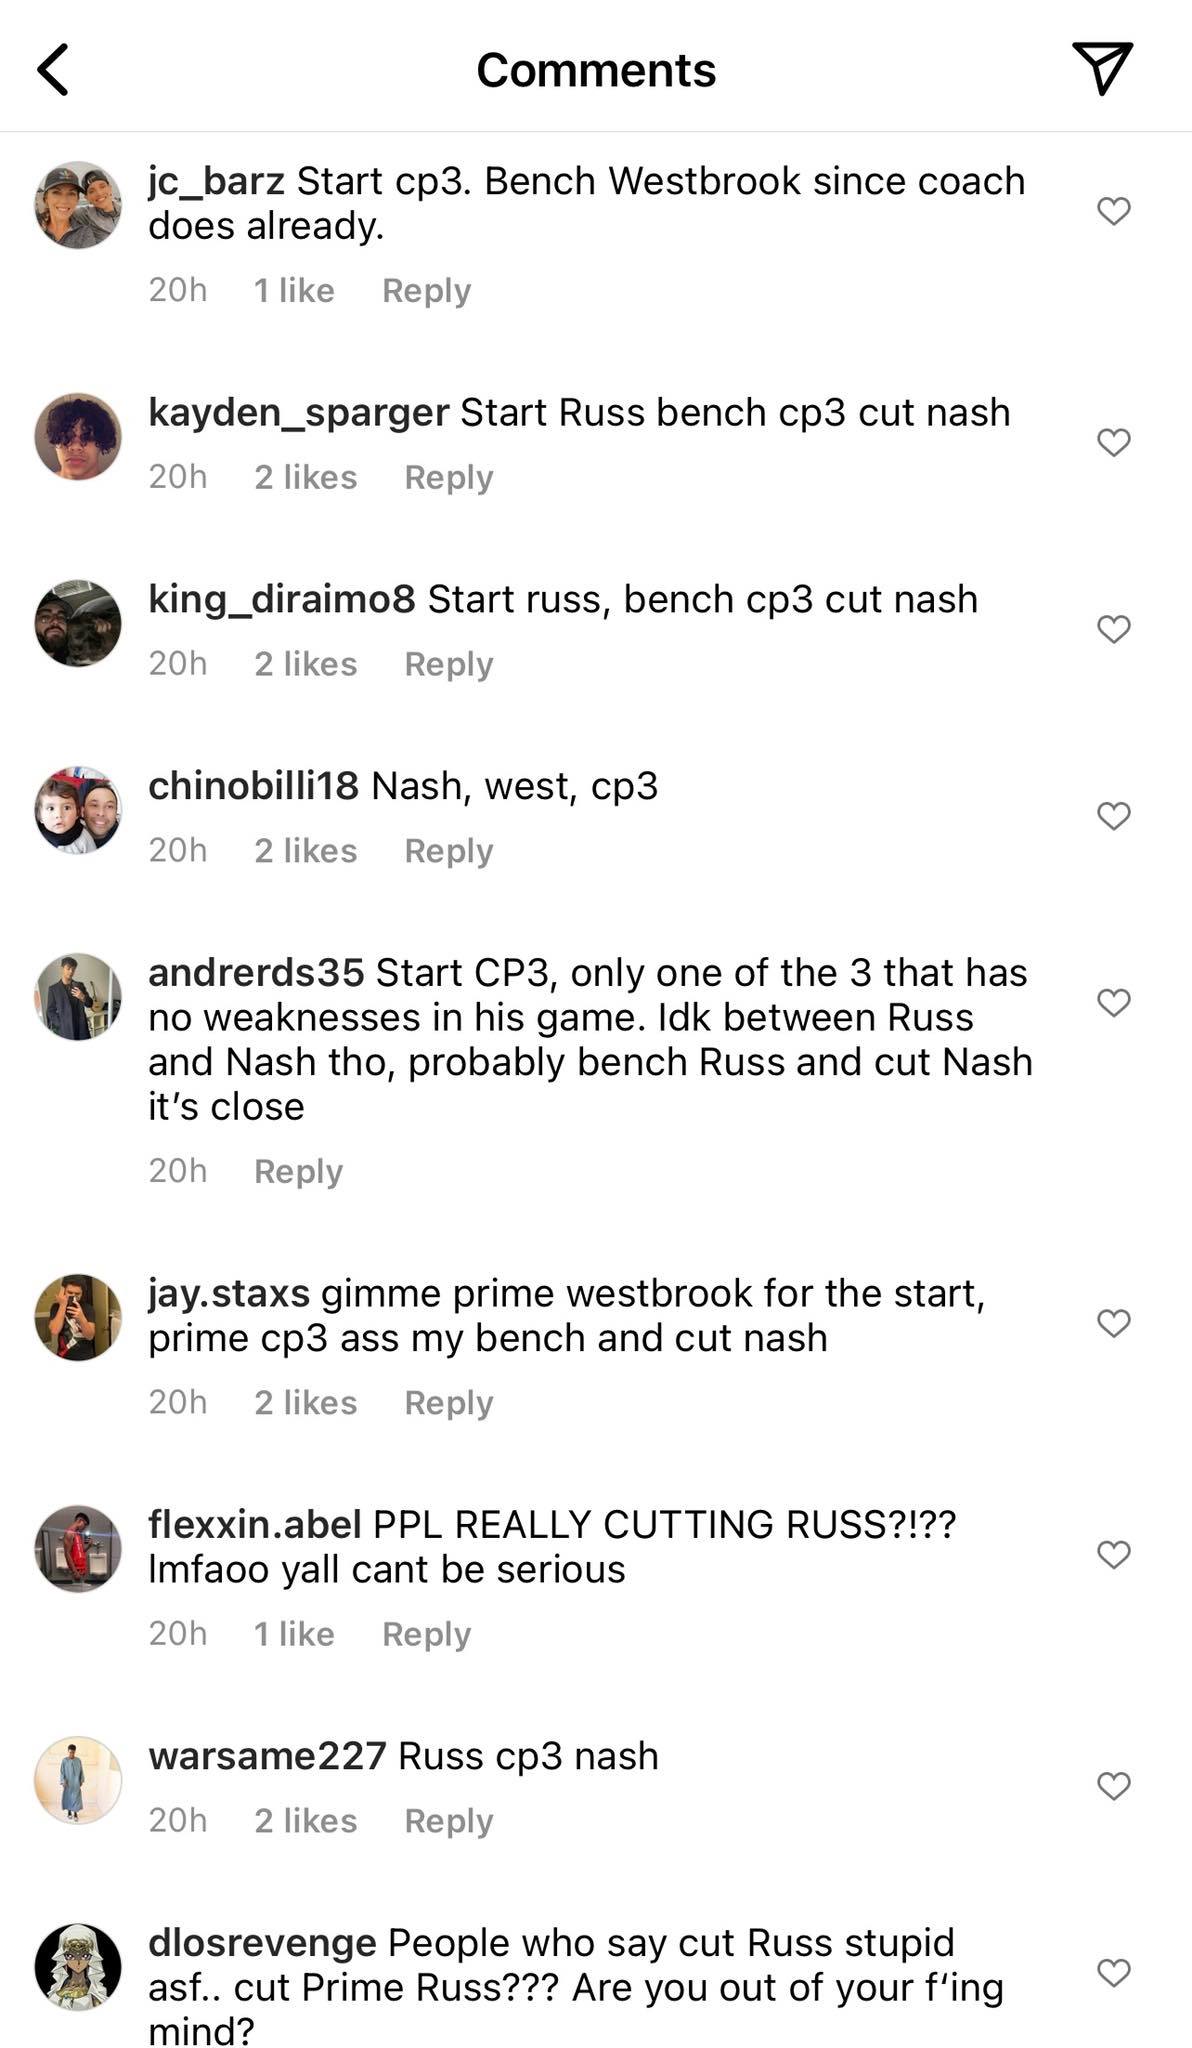This screenshot has height=2048, width=1192.
Task: Heart the chinobilli18 comment
Action: coord(1113,816)
